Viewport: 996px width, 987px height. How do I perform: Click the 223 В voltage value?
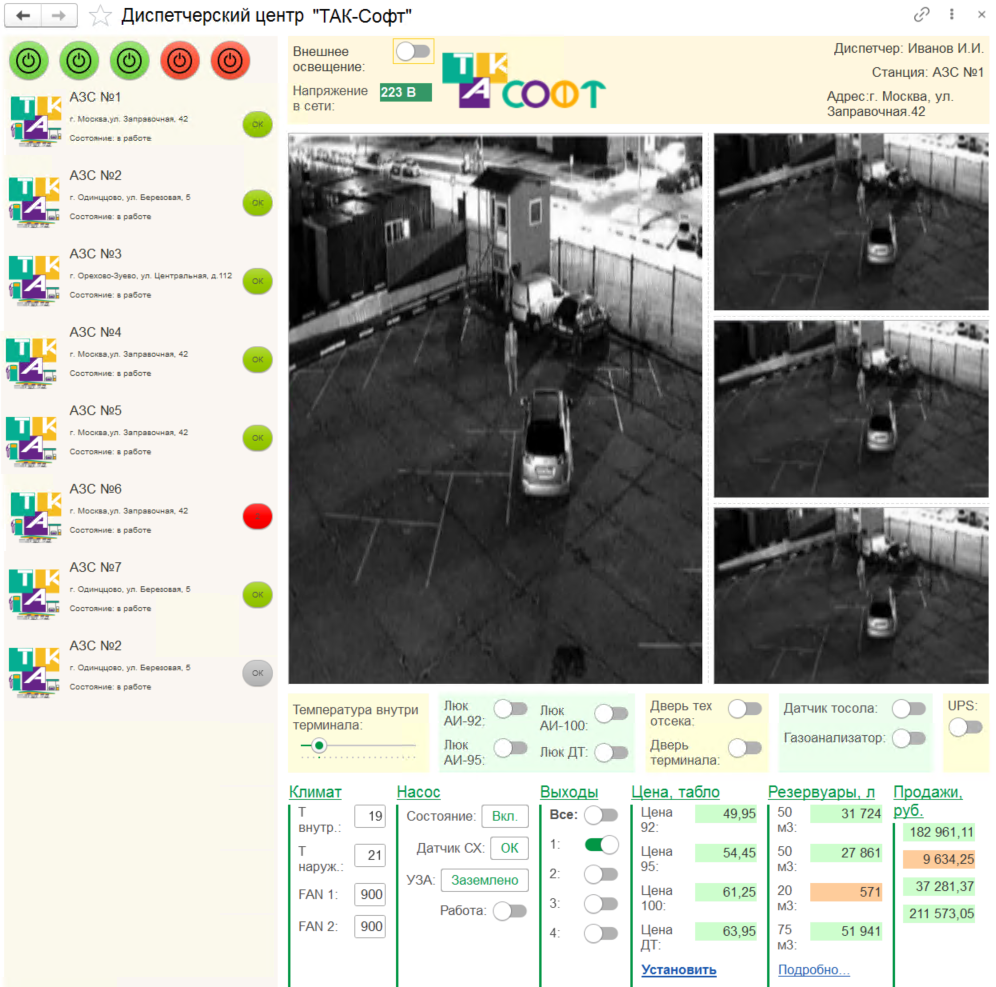[405, 92]
